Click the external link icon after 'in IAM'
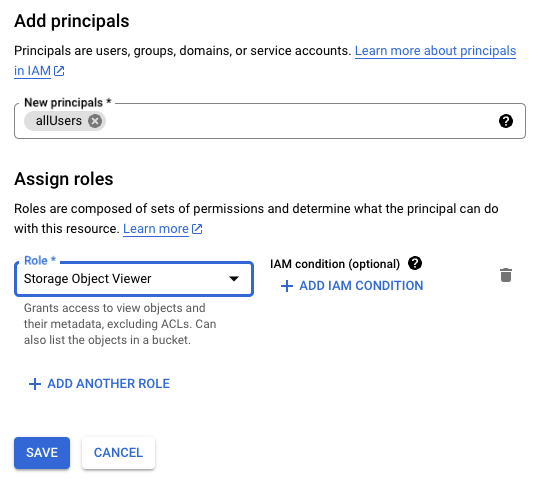 pos(59,71)
